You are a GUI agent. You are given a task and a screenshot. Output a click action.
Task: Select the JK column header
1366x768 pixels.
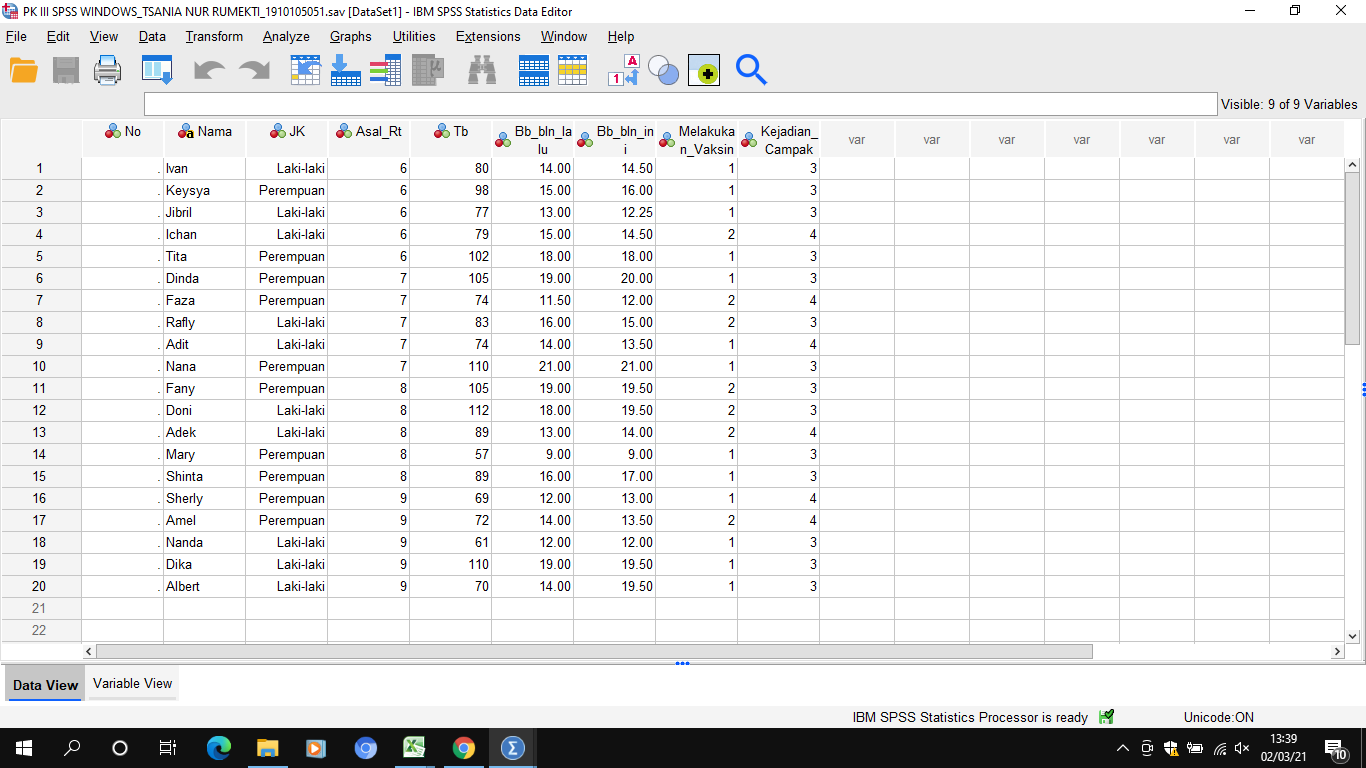[287, 139]
